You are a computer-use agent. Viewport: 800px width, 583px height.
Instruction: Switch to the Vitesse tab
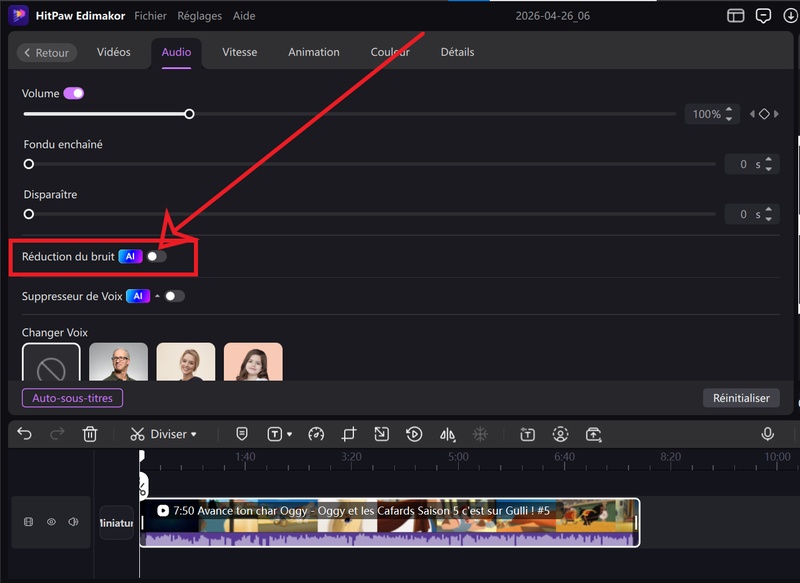pyautogui.click(x=239, y=52)
